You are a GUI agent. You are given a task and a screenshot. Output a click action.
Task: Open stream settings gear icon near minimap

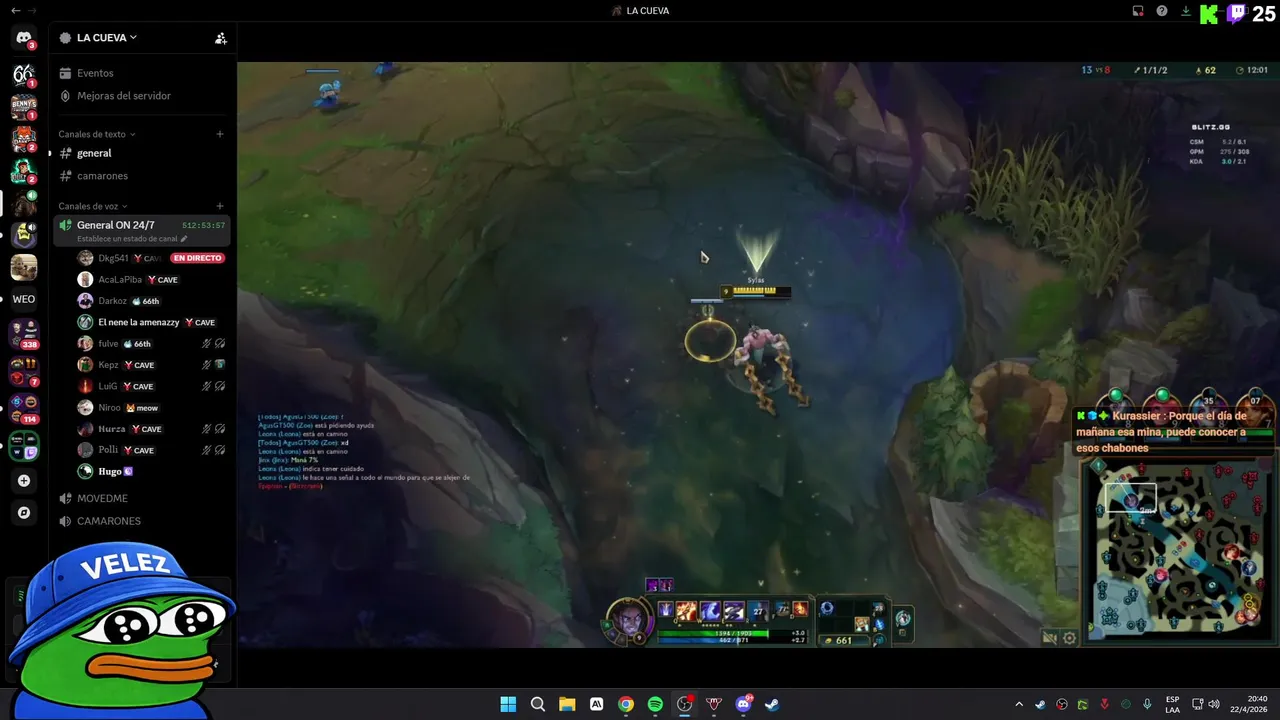1069,638
